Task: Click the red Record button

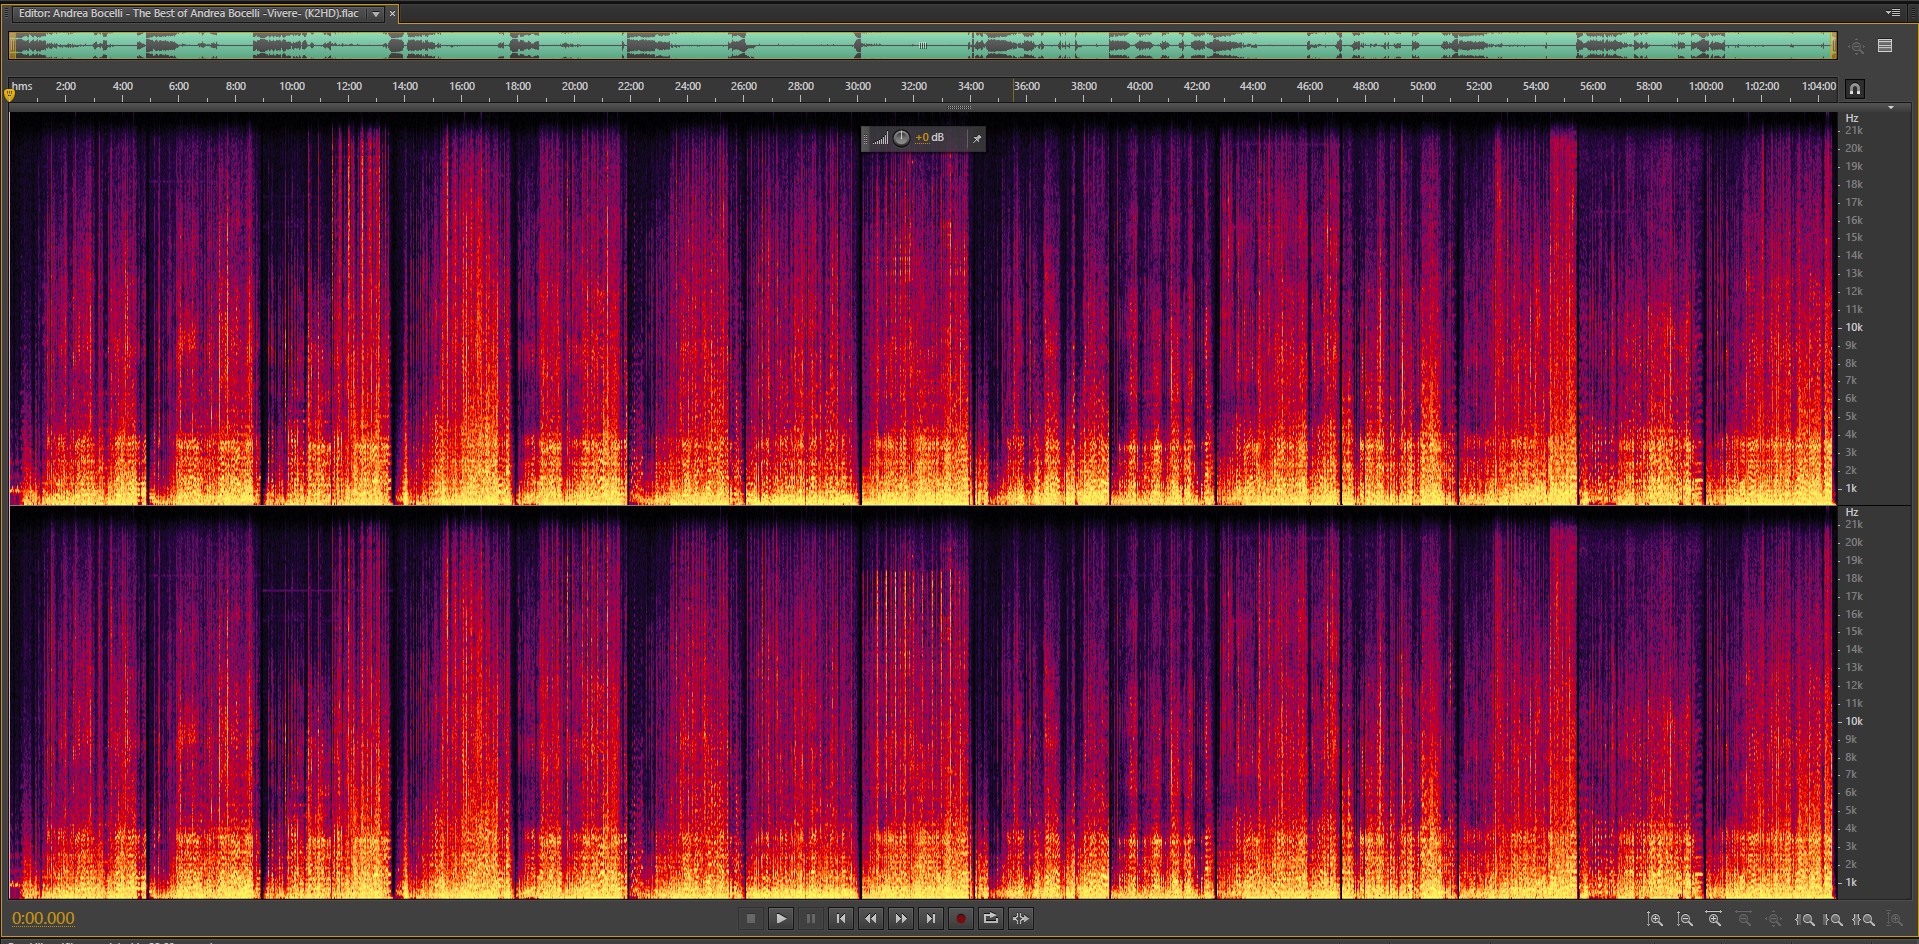Action: [960, 918]
